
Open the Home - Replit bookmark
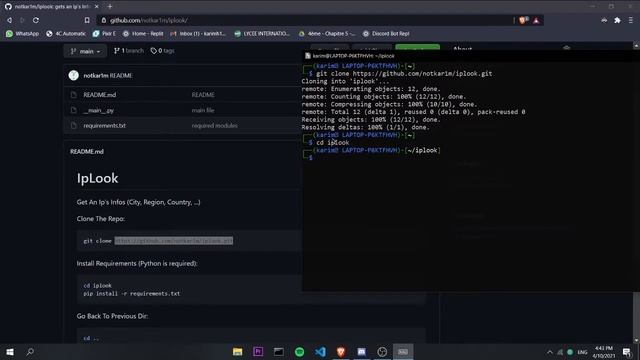tap(143, 33)
